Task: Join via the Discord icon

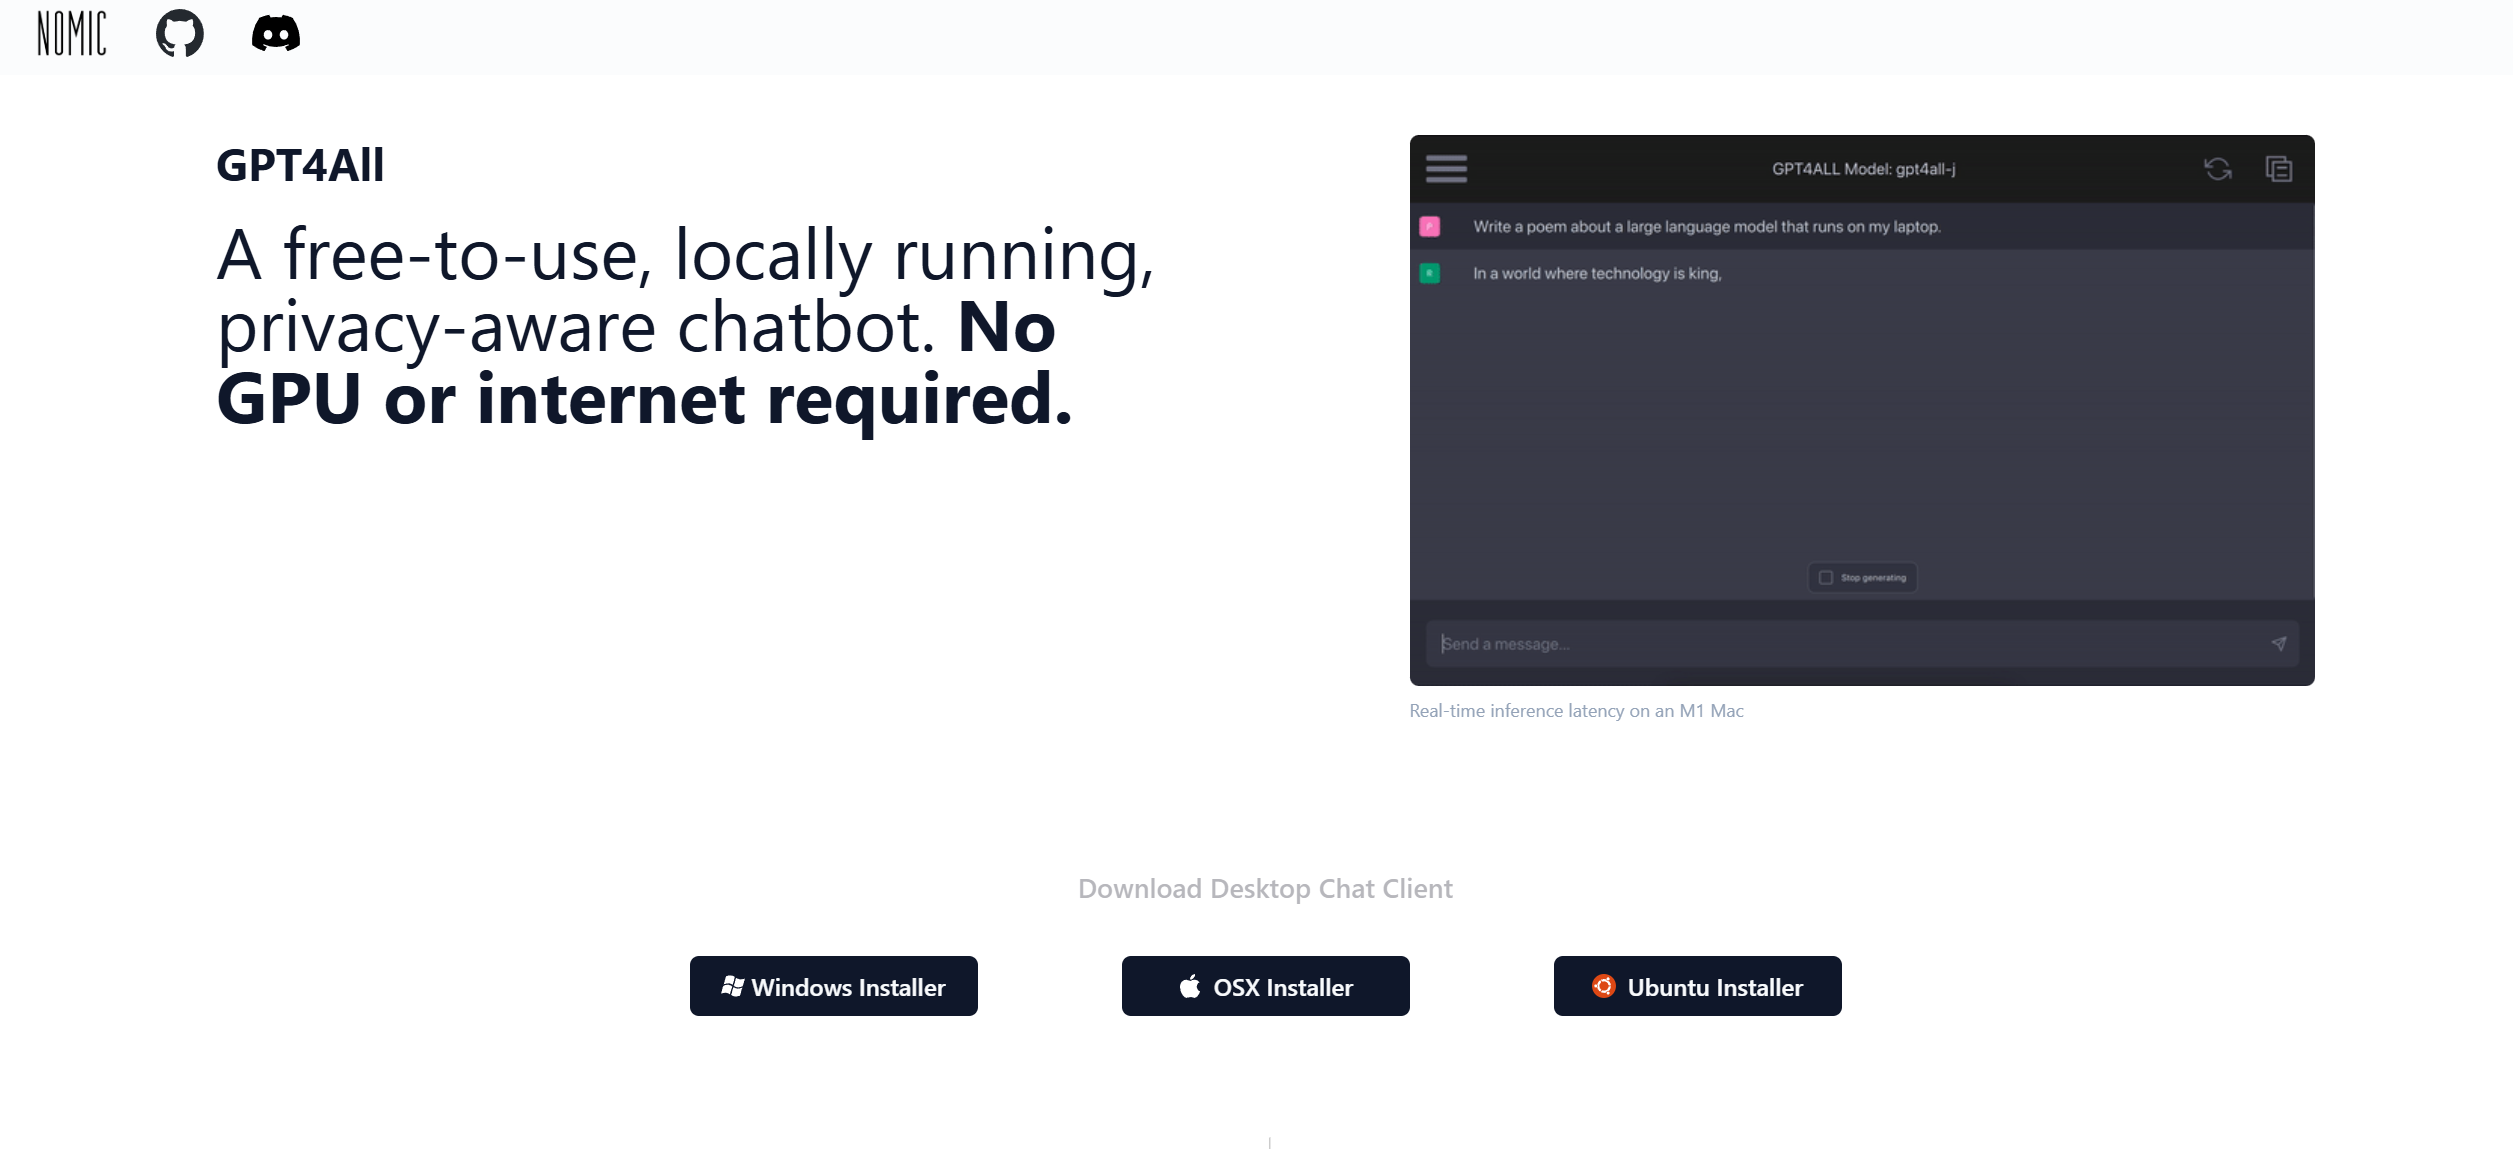Action: pos(276,34)
